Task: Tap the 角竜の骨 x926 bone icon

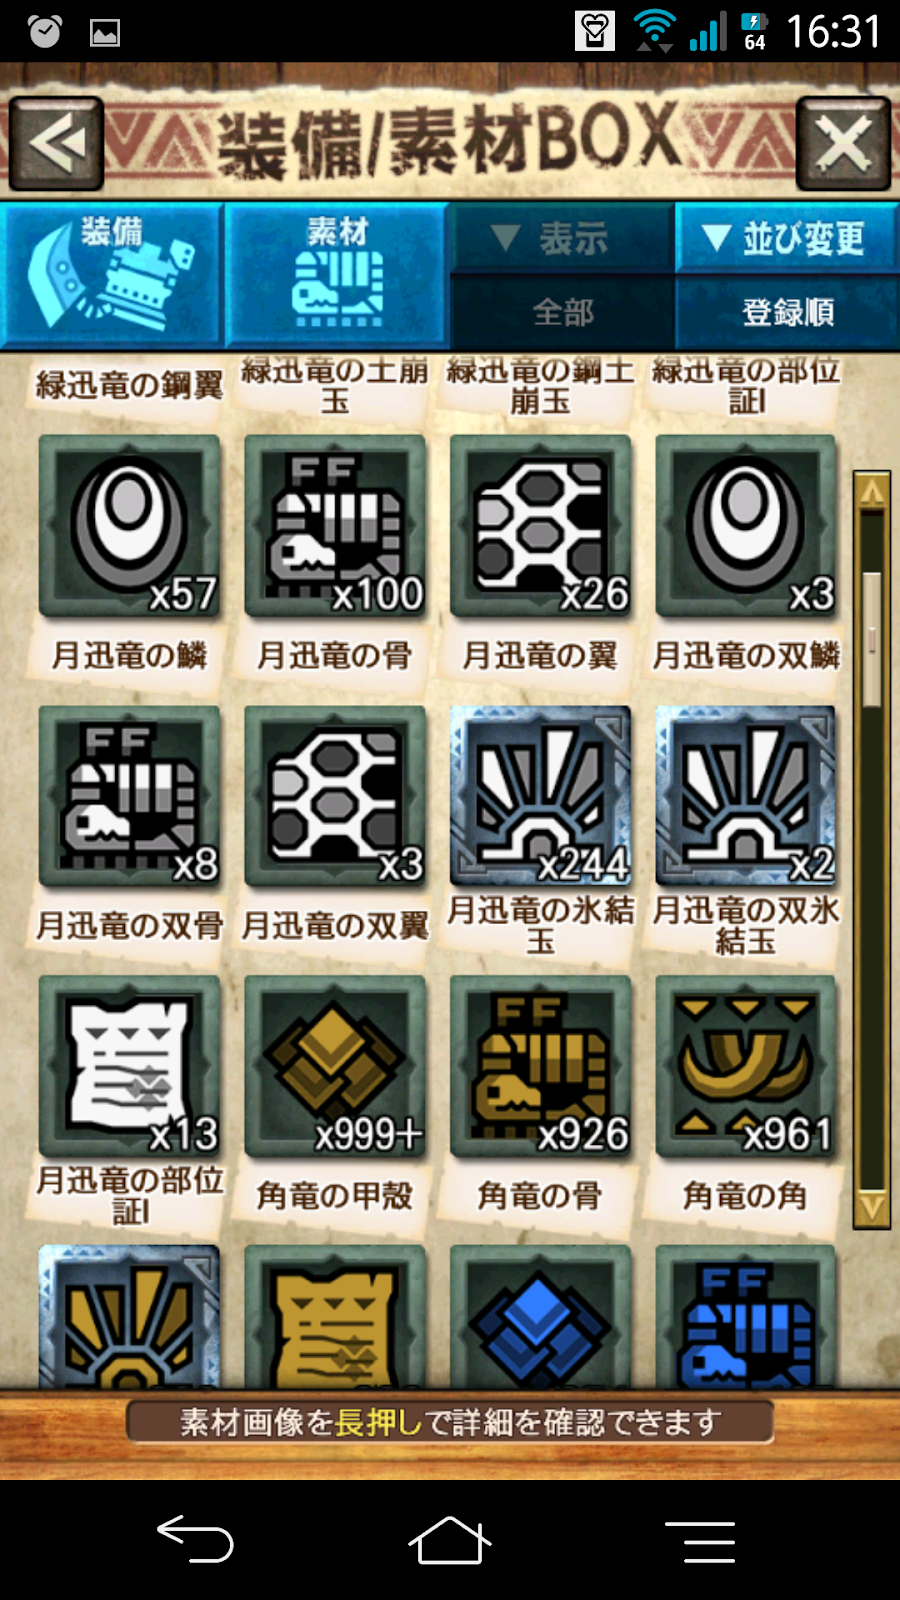Action: click(541, 1066)
